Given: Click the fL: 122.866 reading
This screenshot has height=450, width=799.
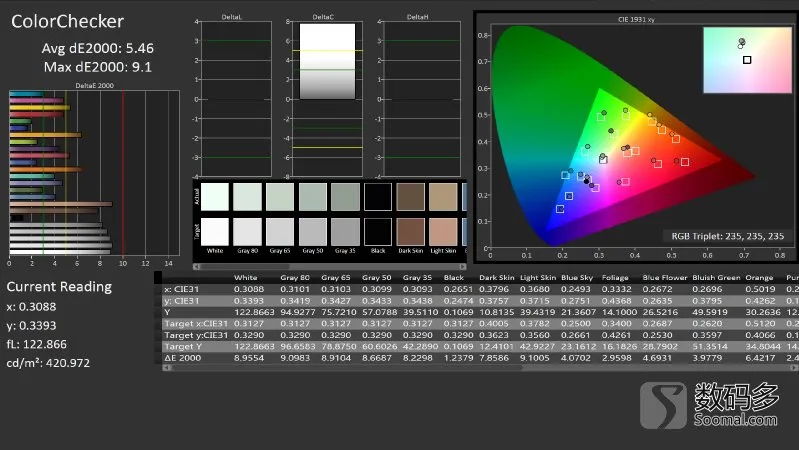Looking at the screenshot, I should 36,345.
